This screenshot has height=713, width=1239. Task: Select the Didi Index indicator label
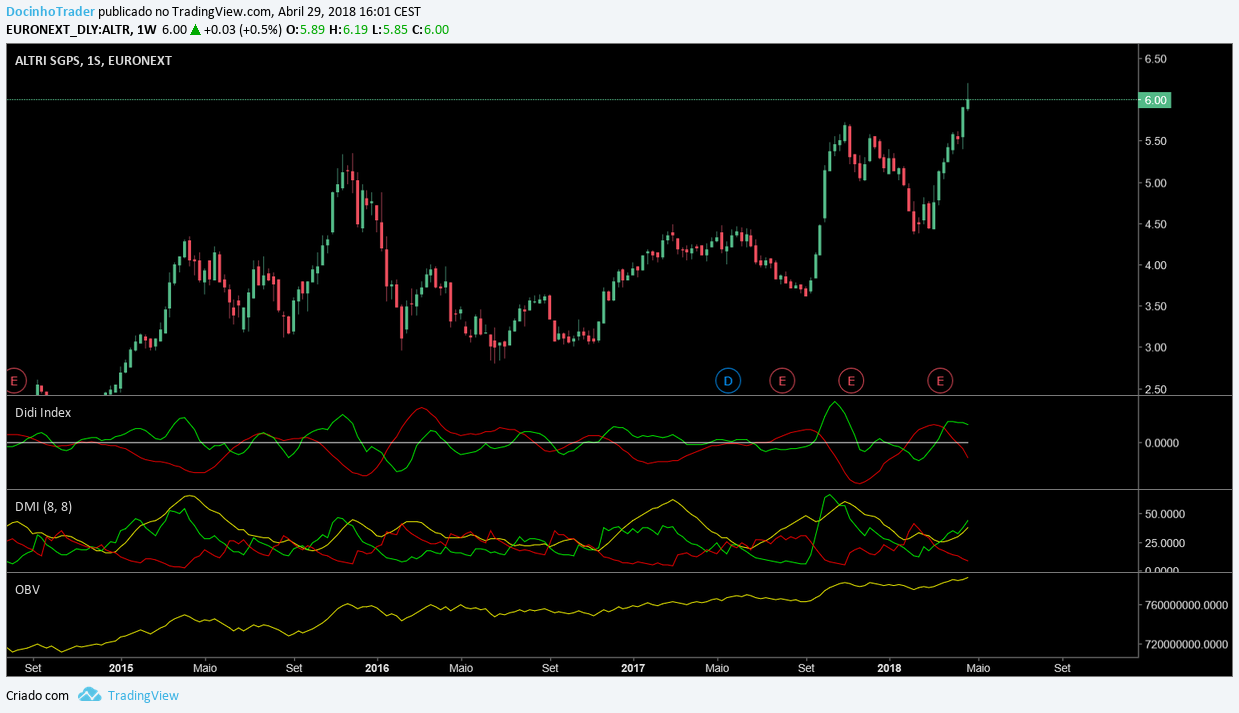click(43, 412)
